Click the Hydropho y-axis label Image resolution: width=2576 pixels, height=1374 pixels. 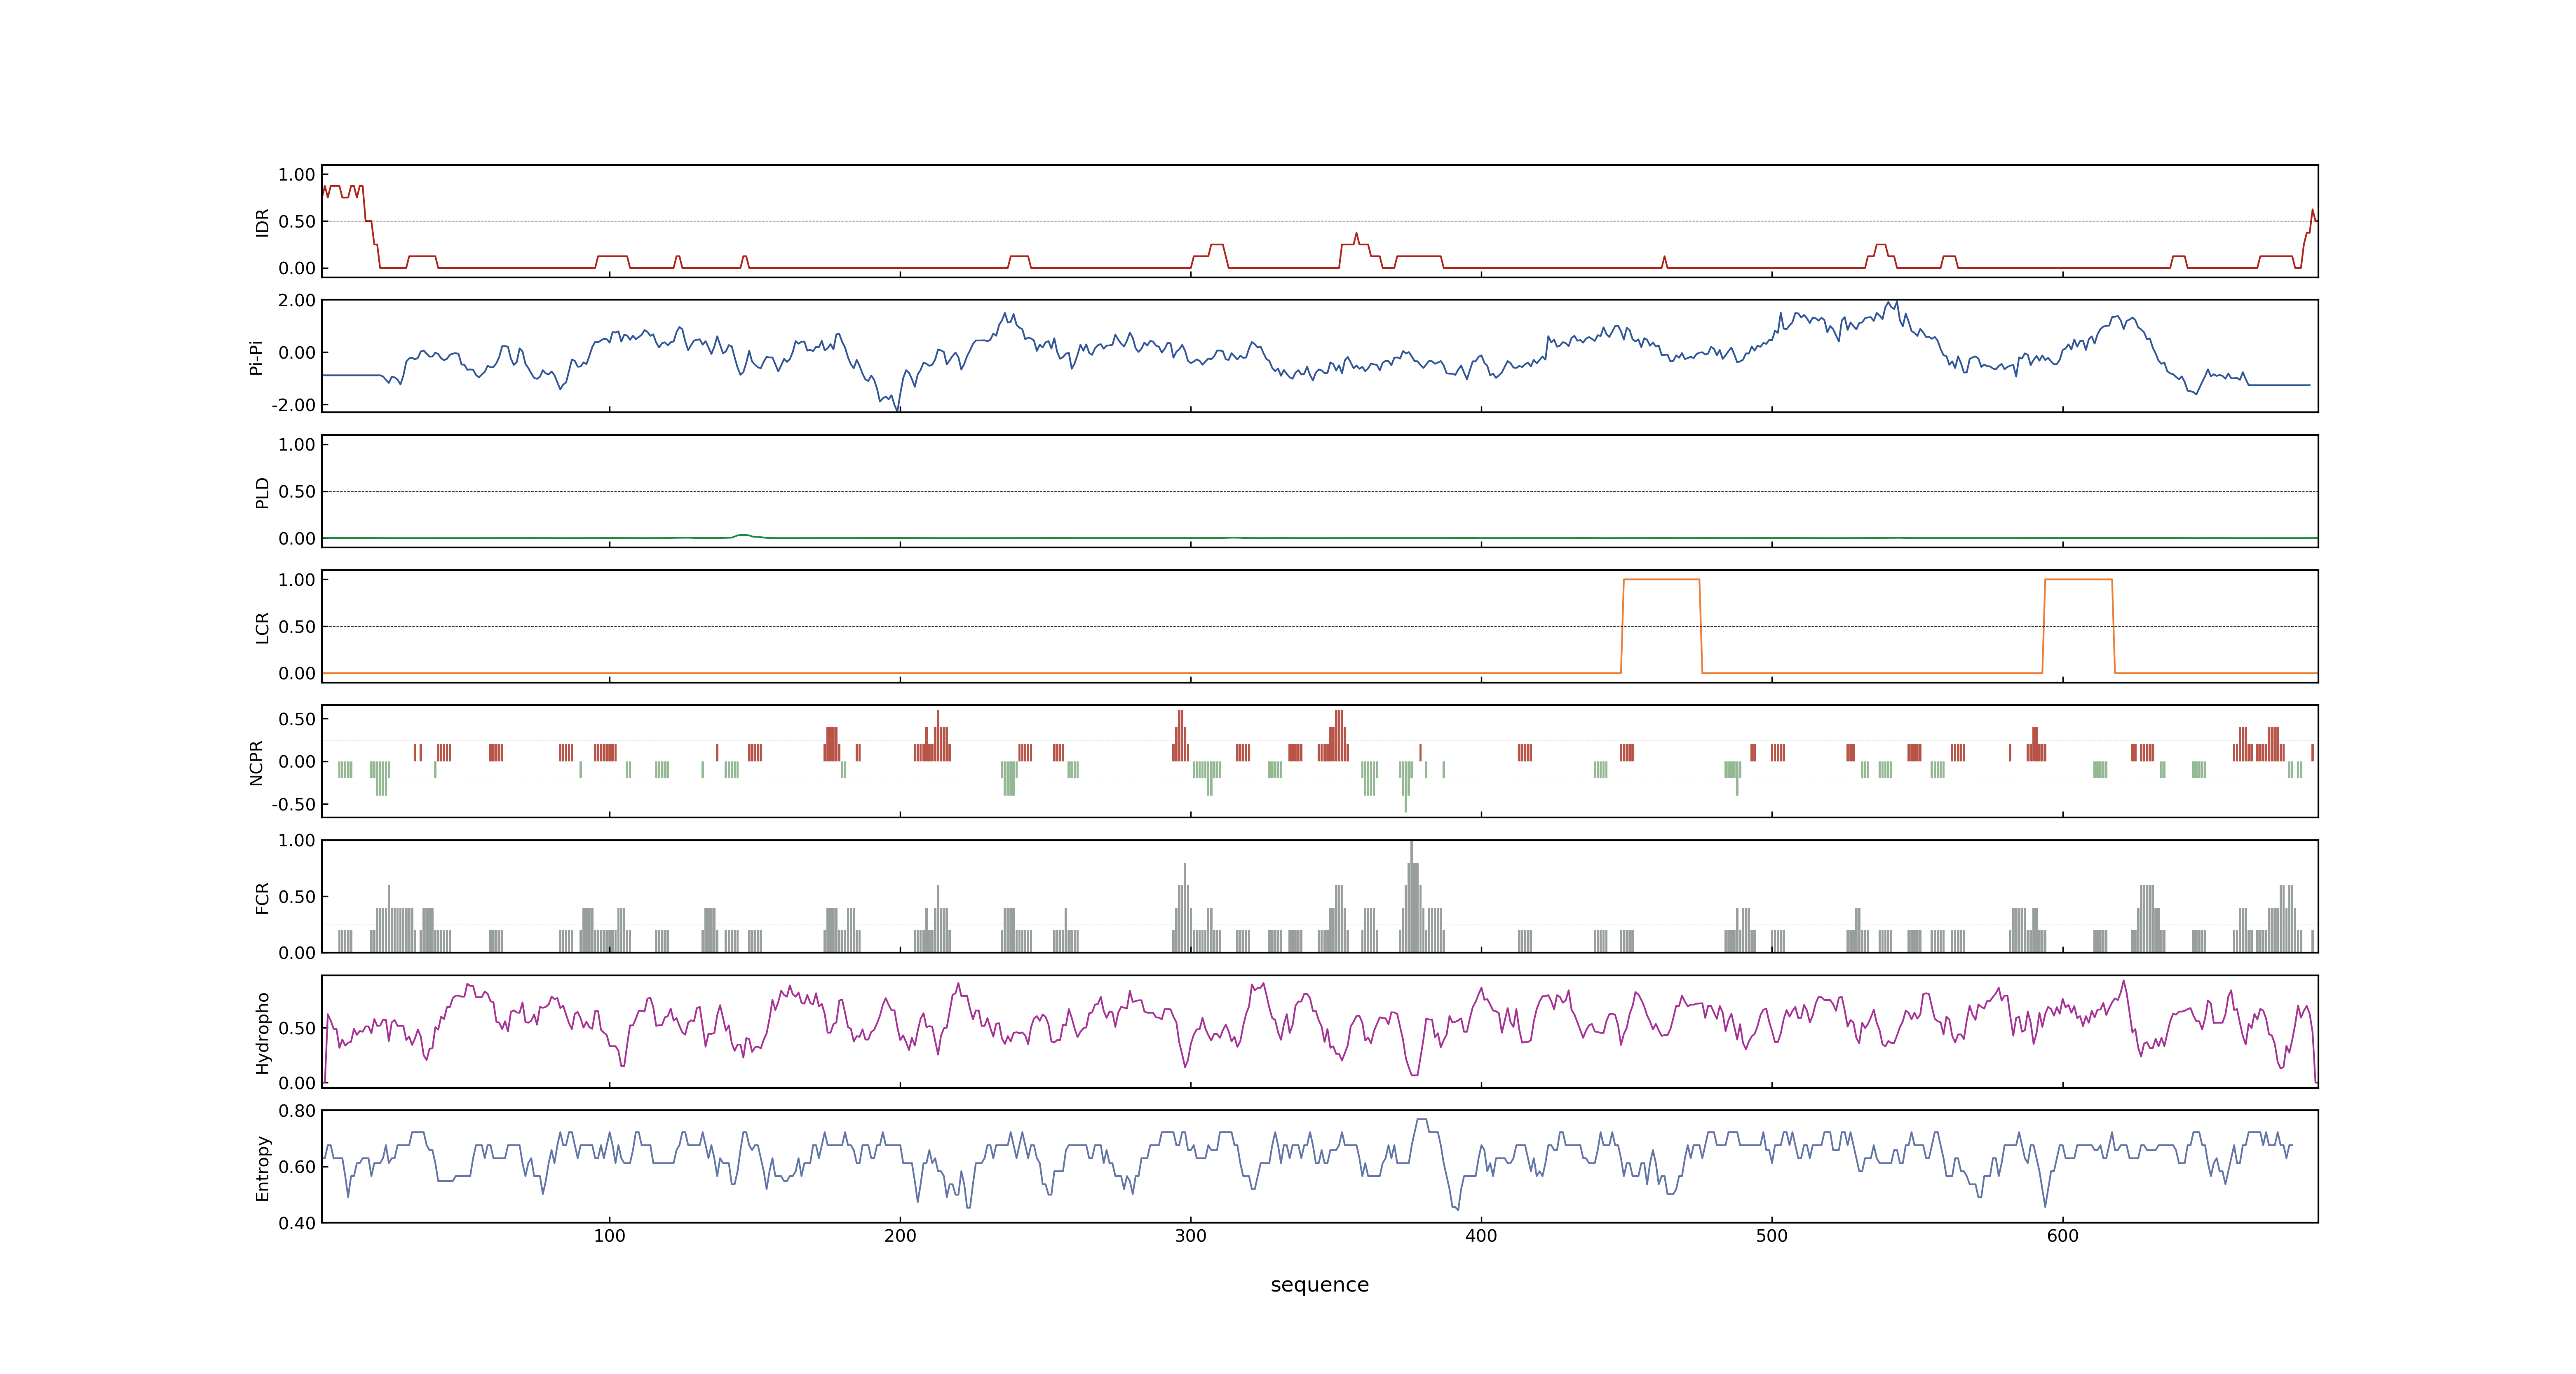click(262, 1033)
